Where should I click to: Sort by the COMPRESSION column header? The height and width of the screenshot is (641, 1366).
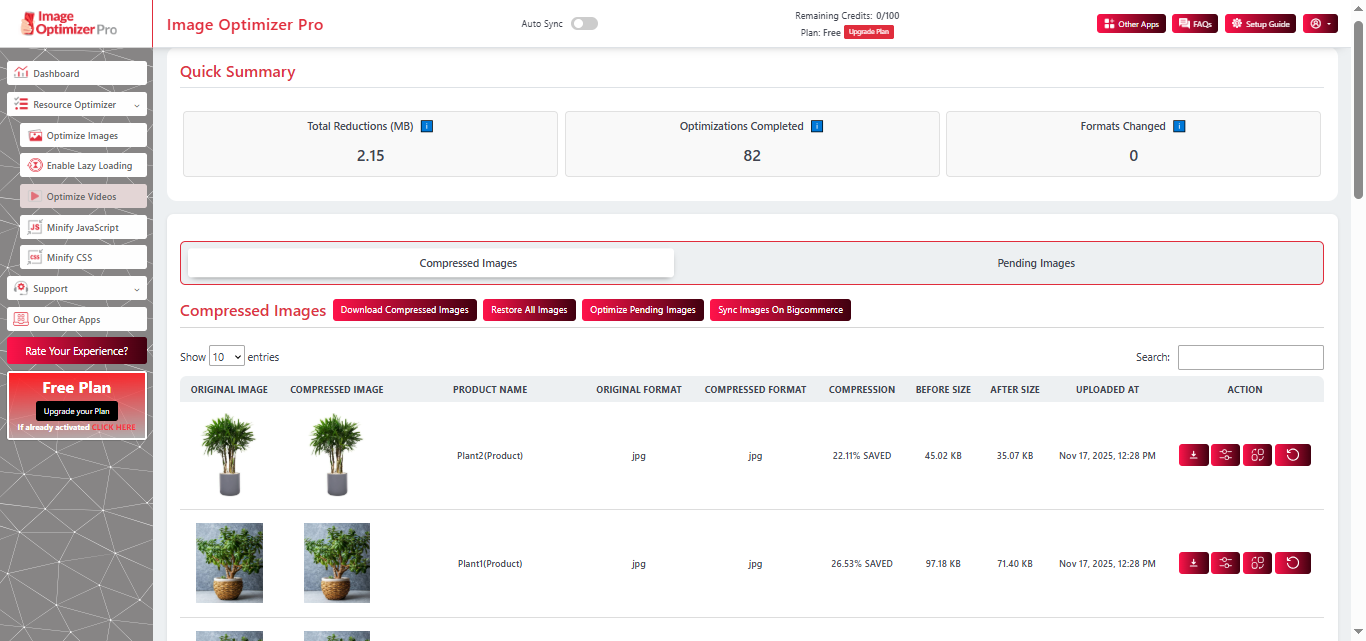[862, 390]
